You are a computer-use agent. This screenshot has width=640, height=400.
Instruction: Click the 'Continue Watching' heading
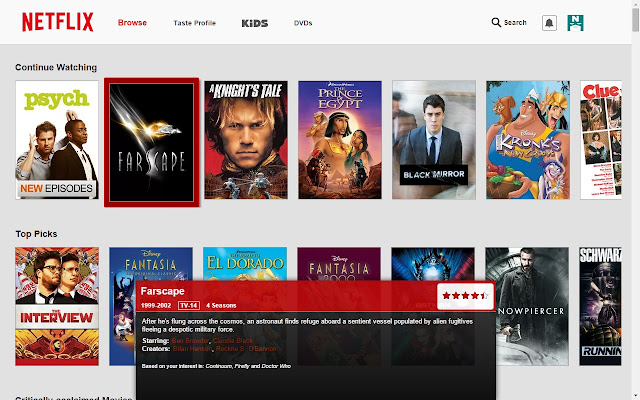coord(56,67)
